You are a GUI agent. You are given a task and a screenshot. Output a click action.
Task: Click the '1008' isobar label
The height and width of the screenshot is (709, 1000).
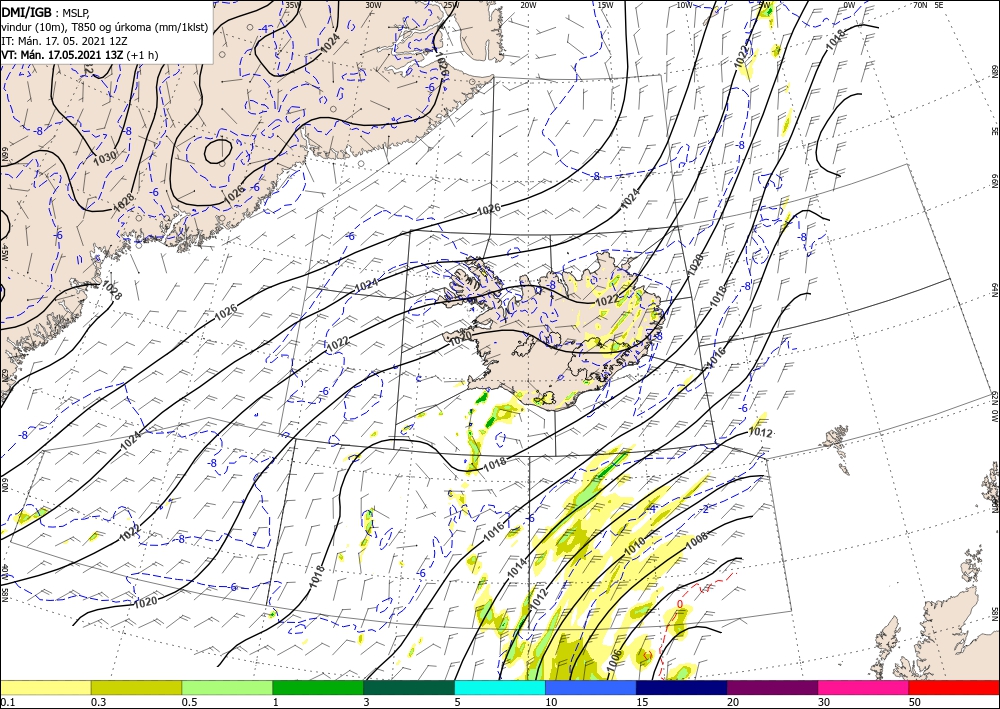pyautogui.click(x=697, y=541)
